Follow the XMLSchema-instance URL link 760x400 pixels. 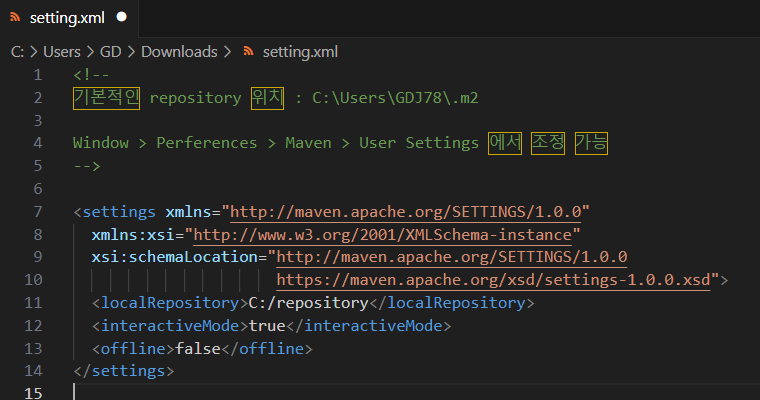coord(382,235)
